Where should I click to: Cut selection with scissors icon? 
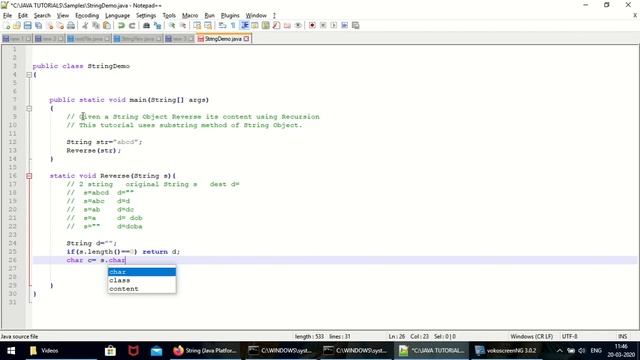click(x=85, y=25)
